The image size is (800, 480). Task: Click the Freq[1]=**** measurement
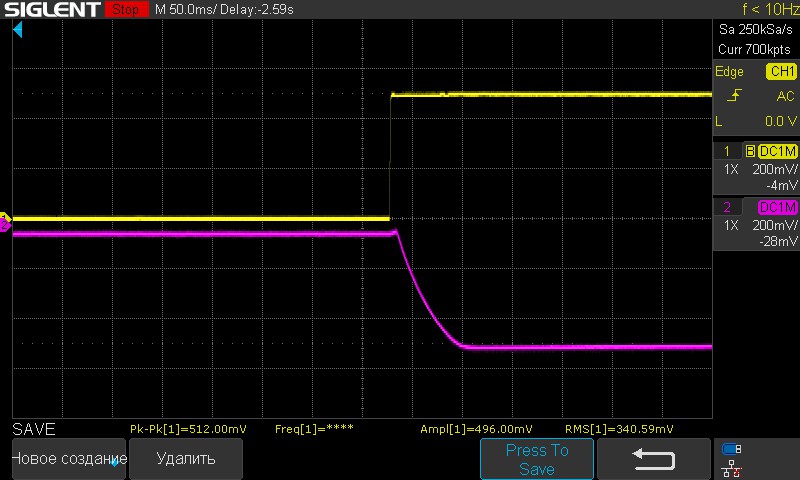pos(314,429)
